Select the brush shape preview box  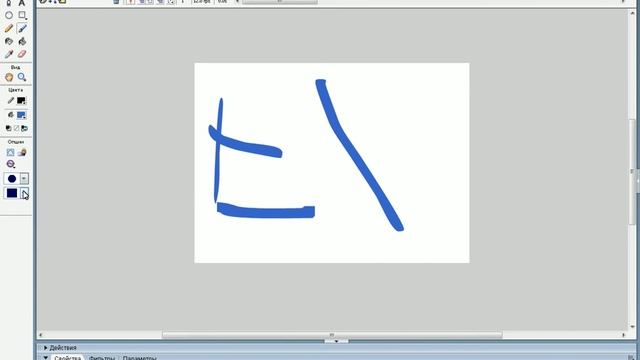[12, 193]
